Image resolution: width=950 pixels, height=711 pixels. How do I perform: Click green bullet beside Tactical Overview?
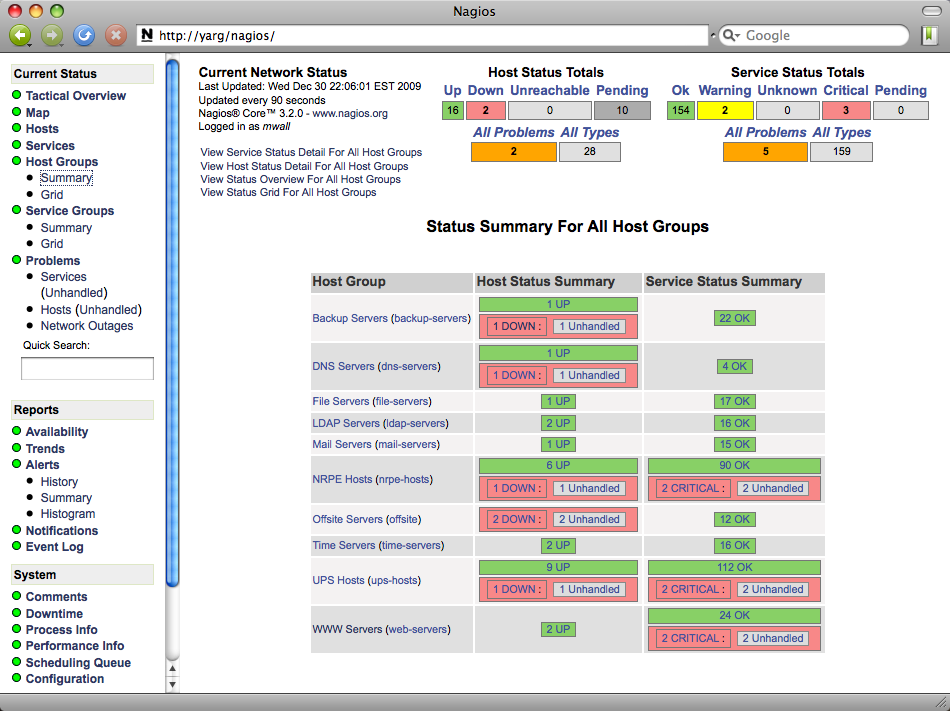[x=17, y=96]
